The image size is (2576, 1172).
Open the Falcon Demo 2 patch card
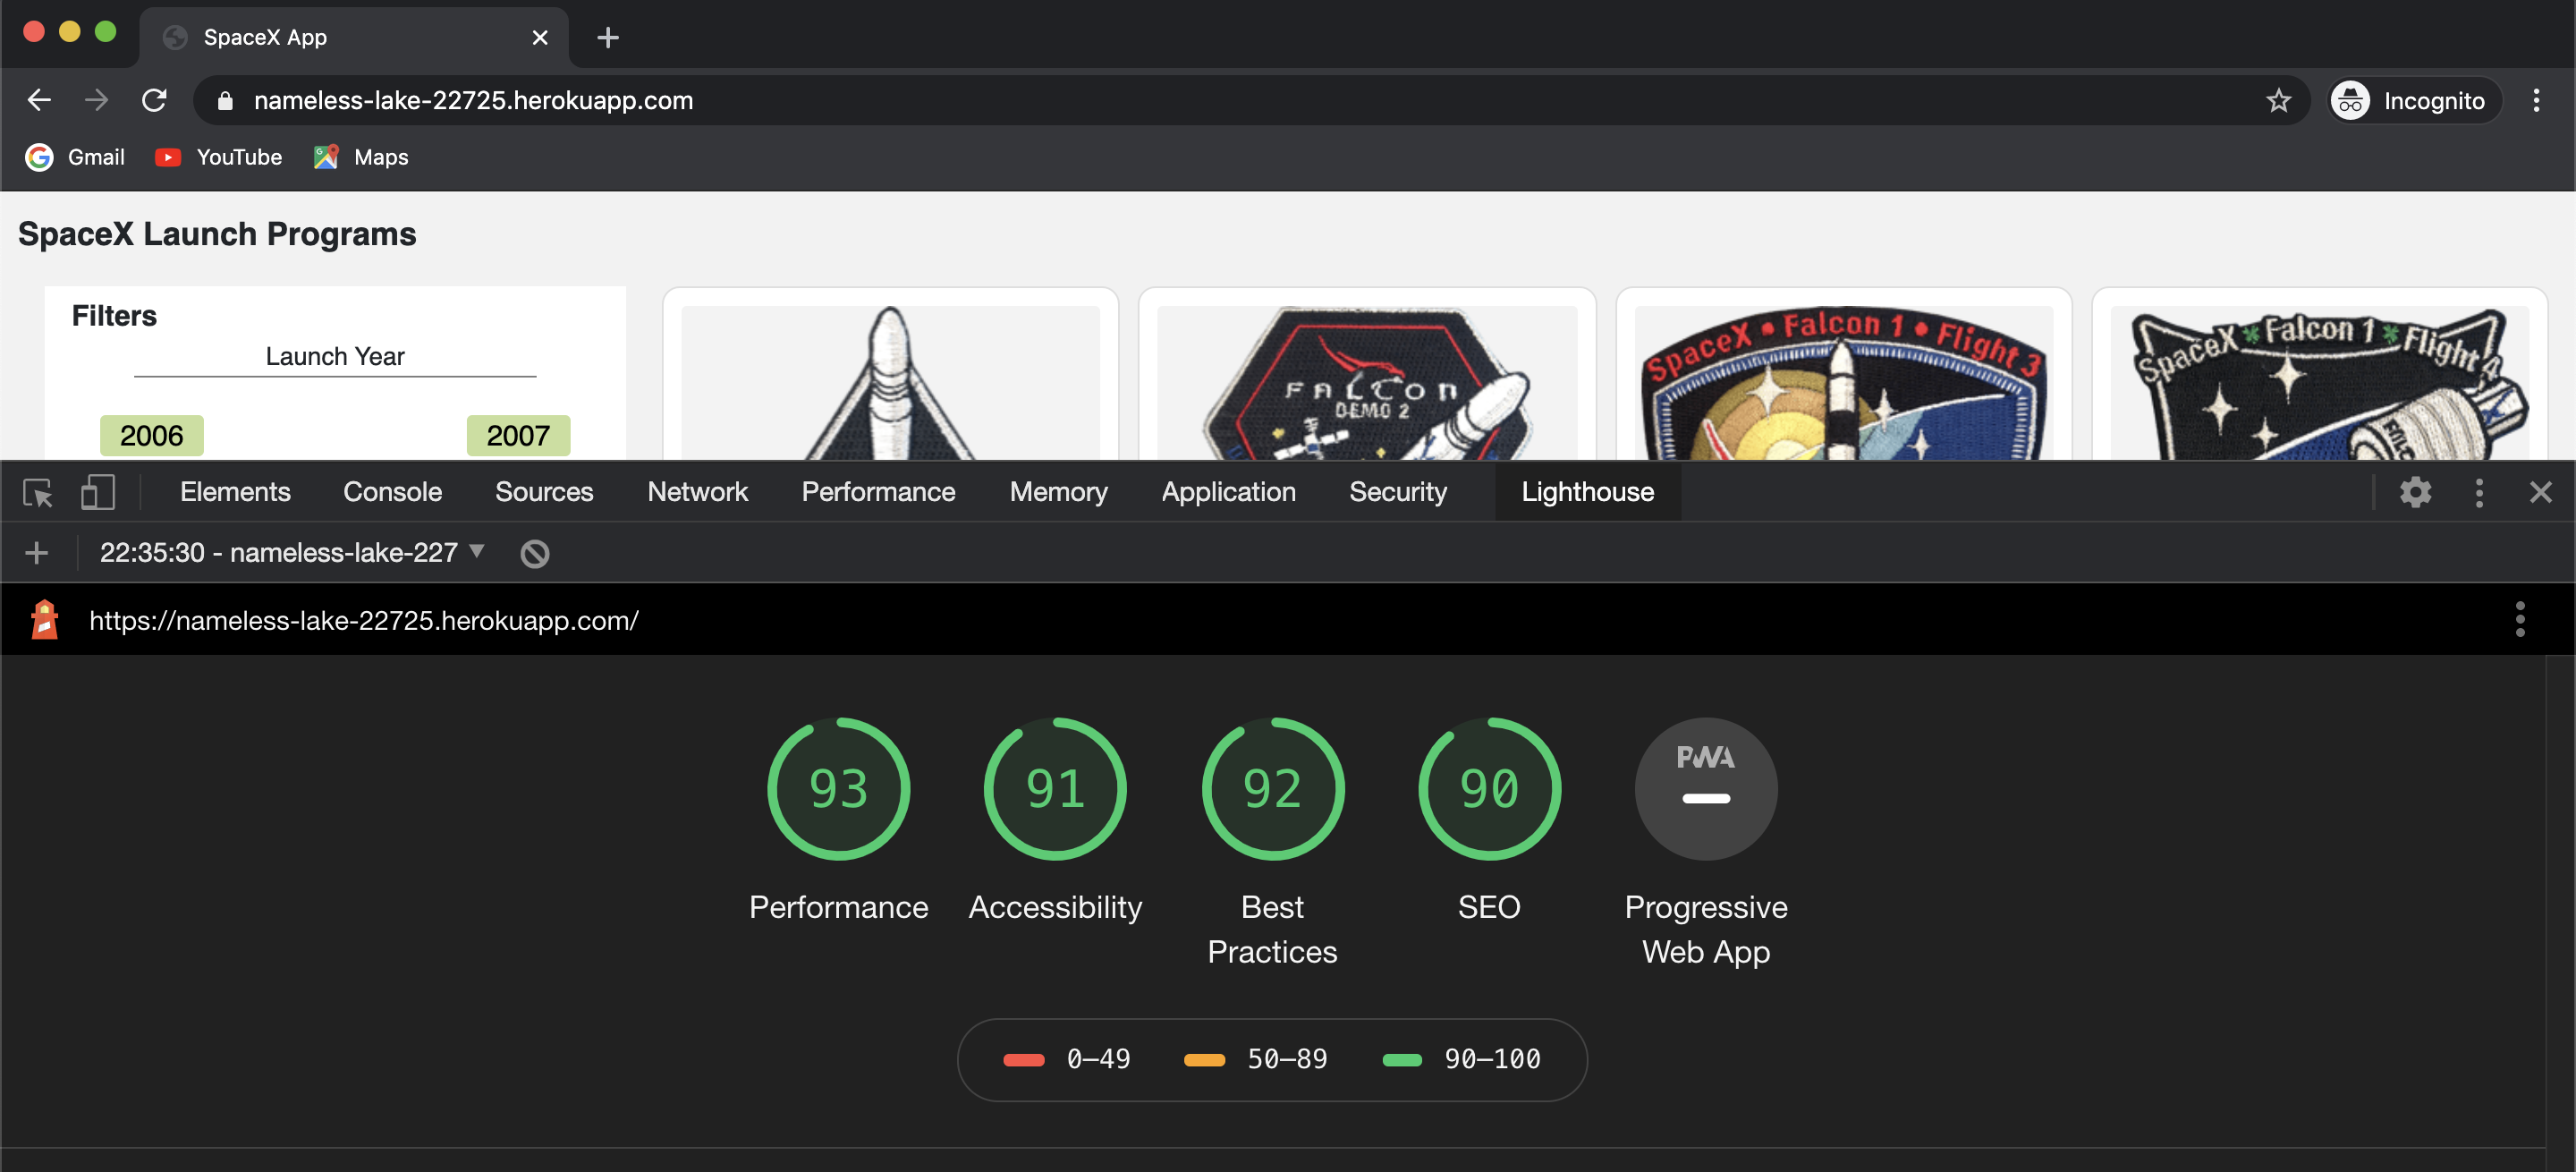(1367, 375)
